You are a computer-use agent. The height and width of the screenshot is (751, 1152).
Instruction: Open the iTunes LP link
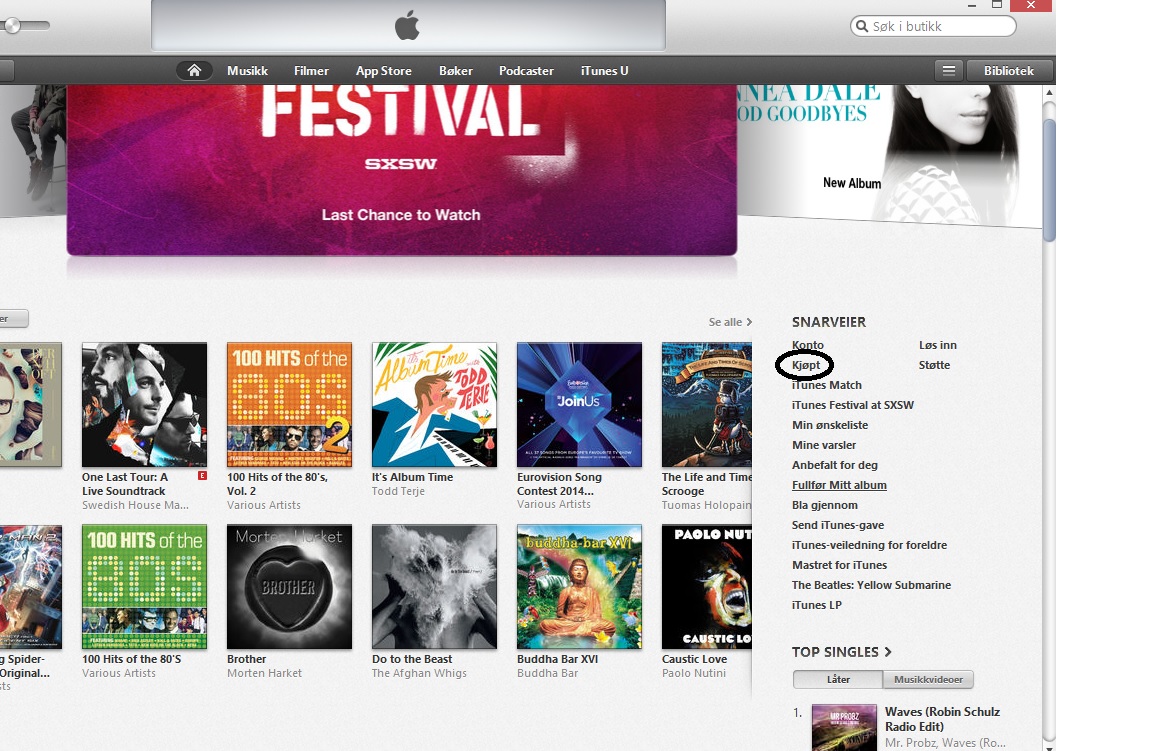[816, 605]
